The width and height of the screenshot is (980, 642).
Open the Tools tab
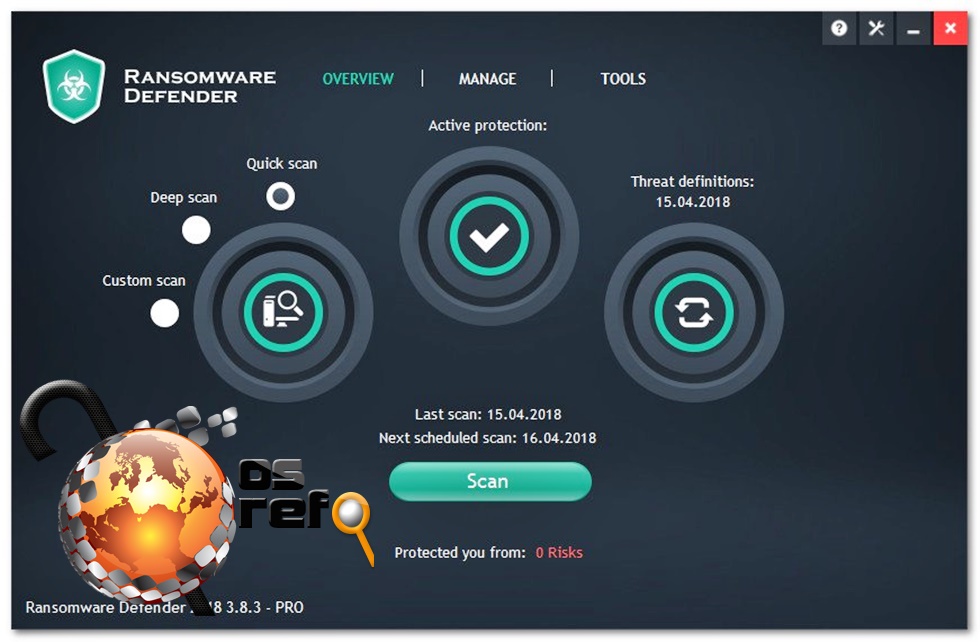pos(623,79)
